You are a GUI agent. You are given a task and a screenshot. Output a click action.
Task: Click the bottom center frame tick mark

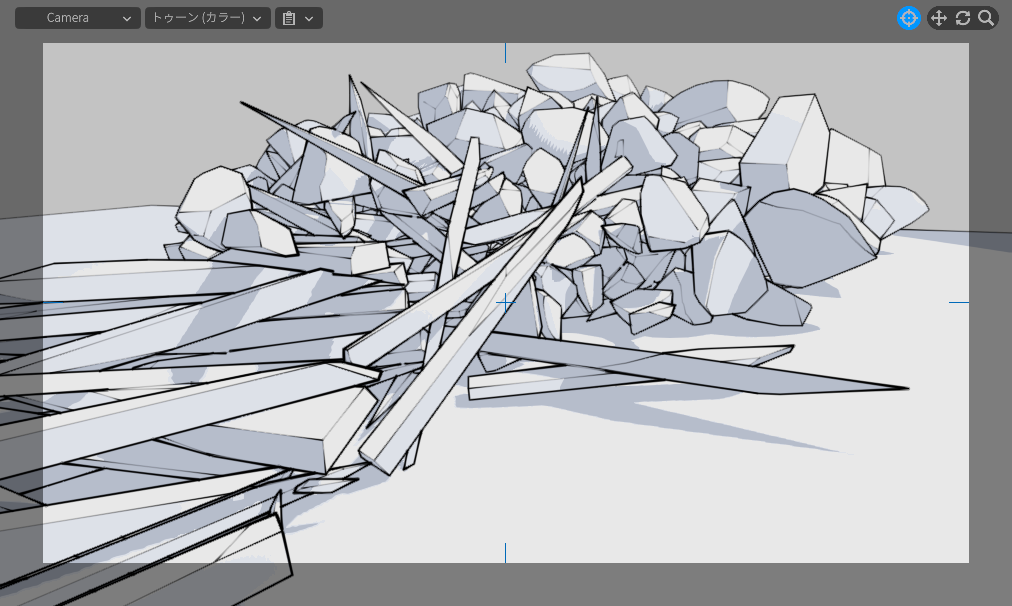point(505,552)
